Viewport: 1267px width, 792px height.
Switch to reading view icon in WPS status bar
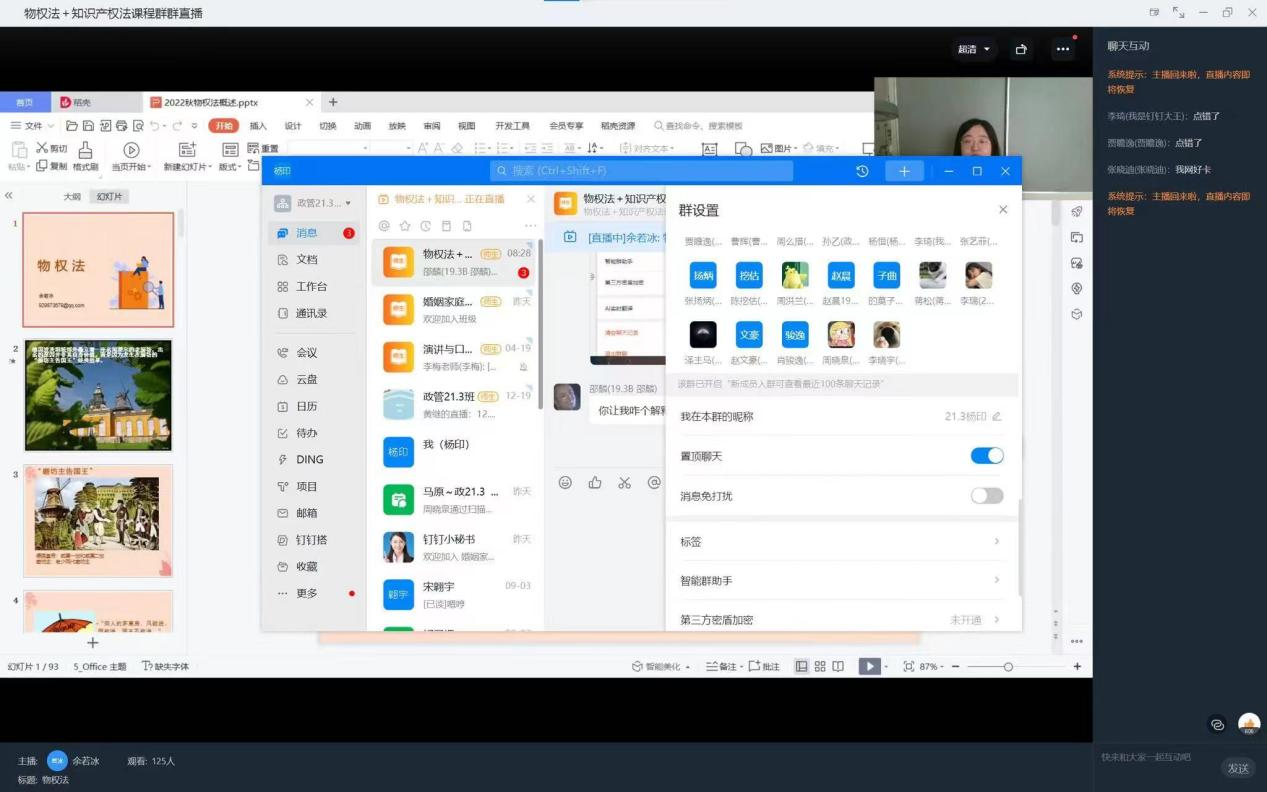(838, 667)
